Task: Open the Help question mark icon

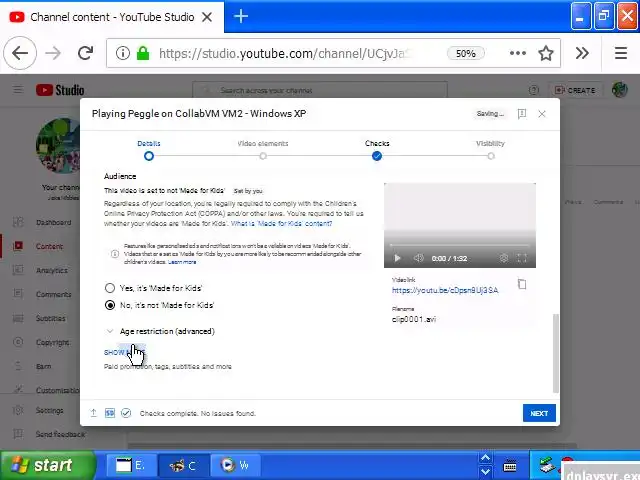Action: [533, 90]
